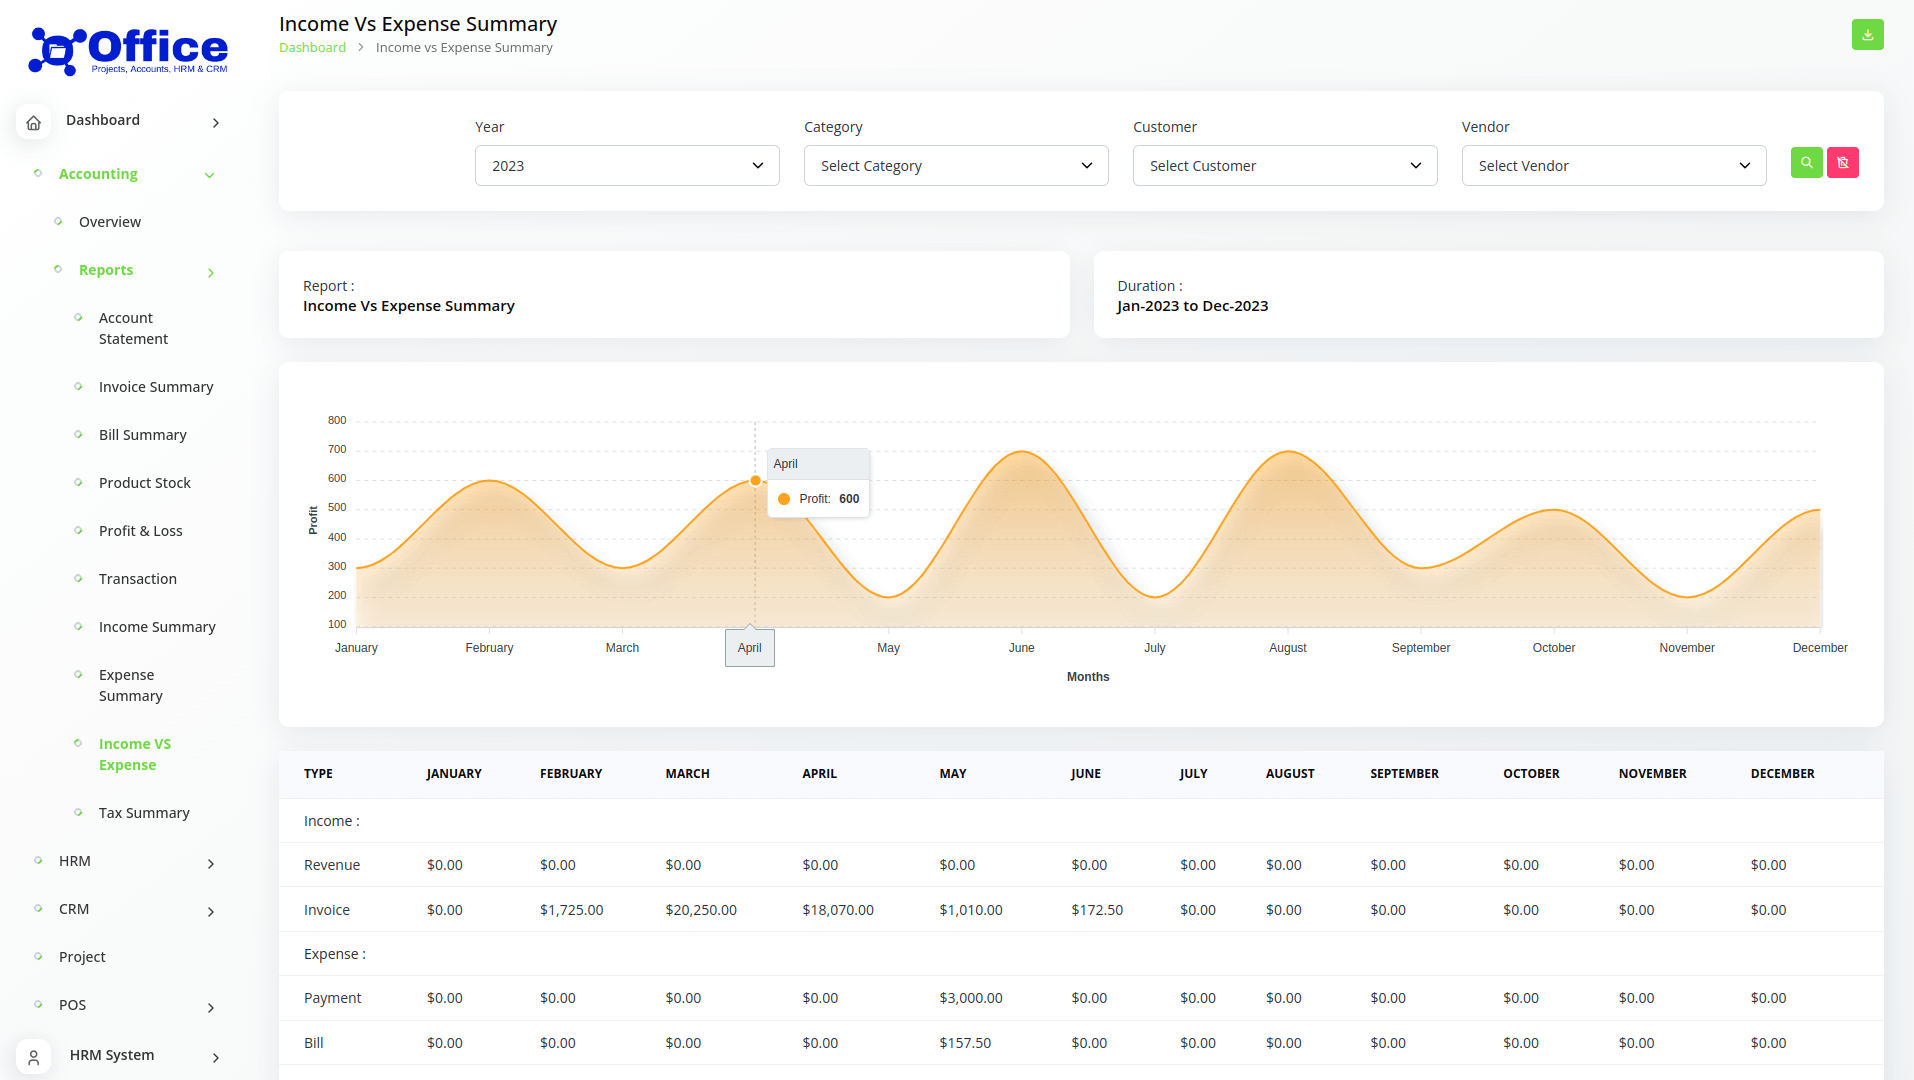Go to Invoice Summary in sidebar
Viewport: 1914px width, 1080px height.
(156, 387)
